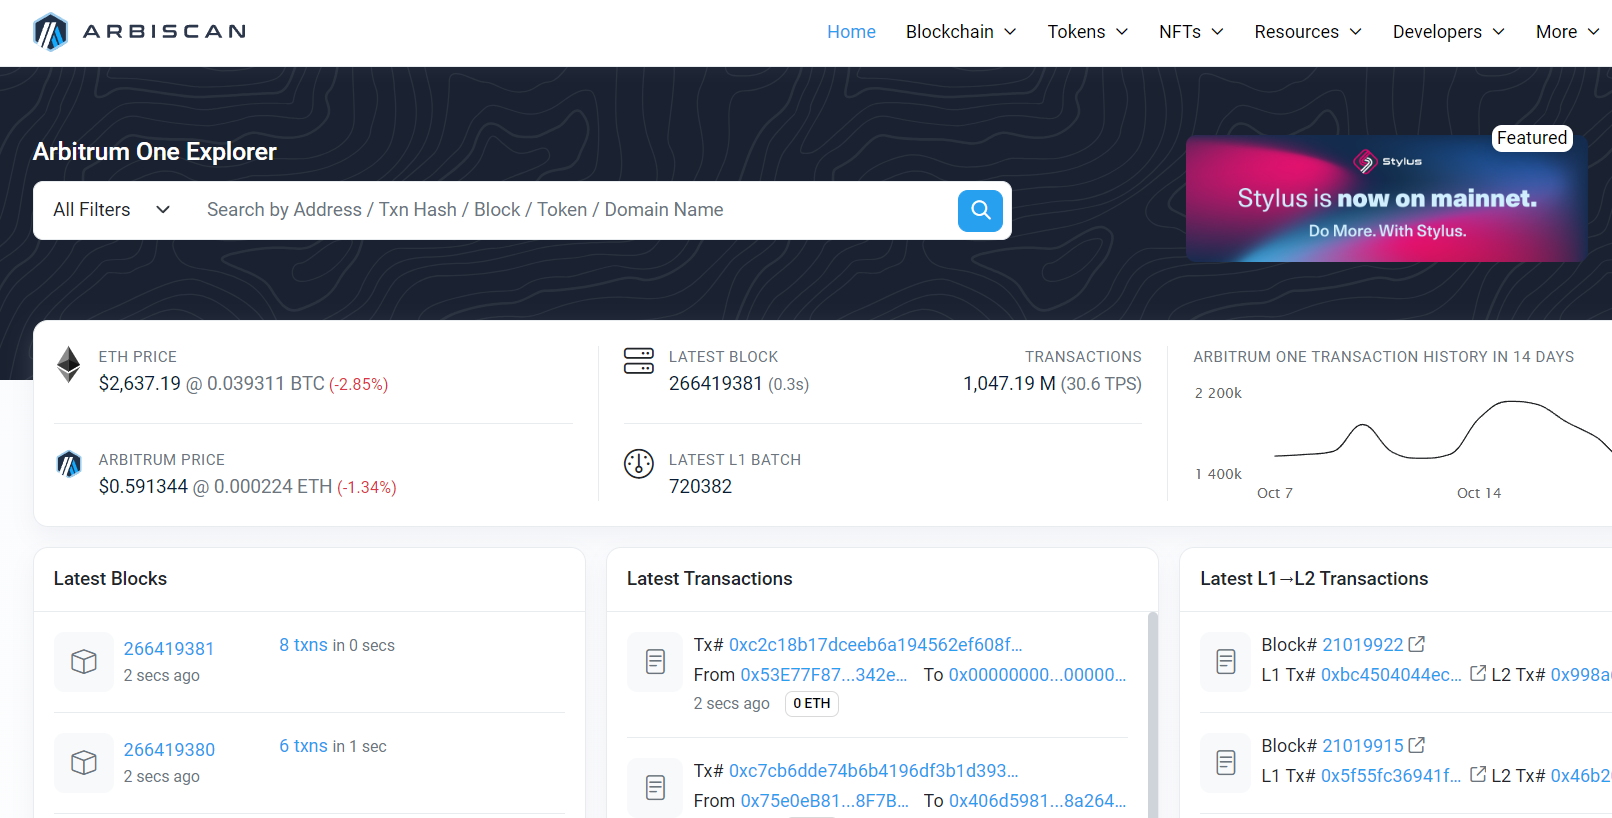The height and width of the screenshot is (818, 1612).
Task: Open Block# 21019922 link
Action: point(1363,645)
